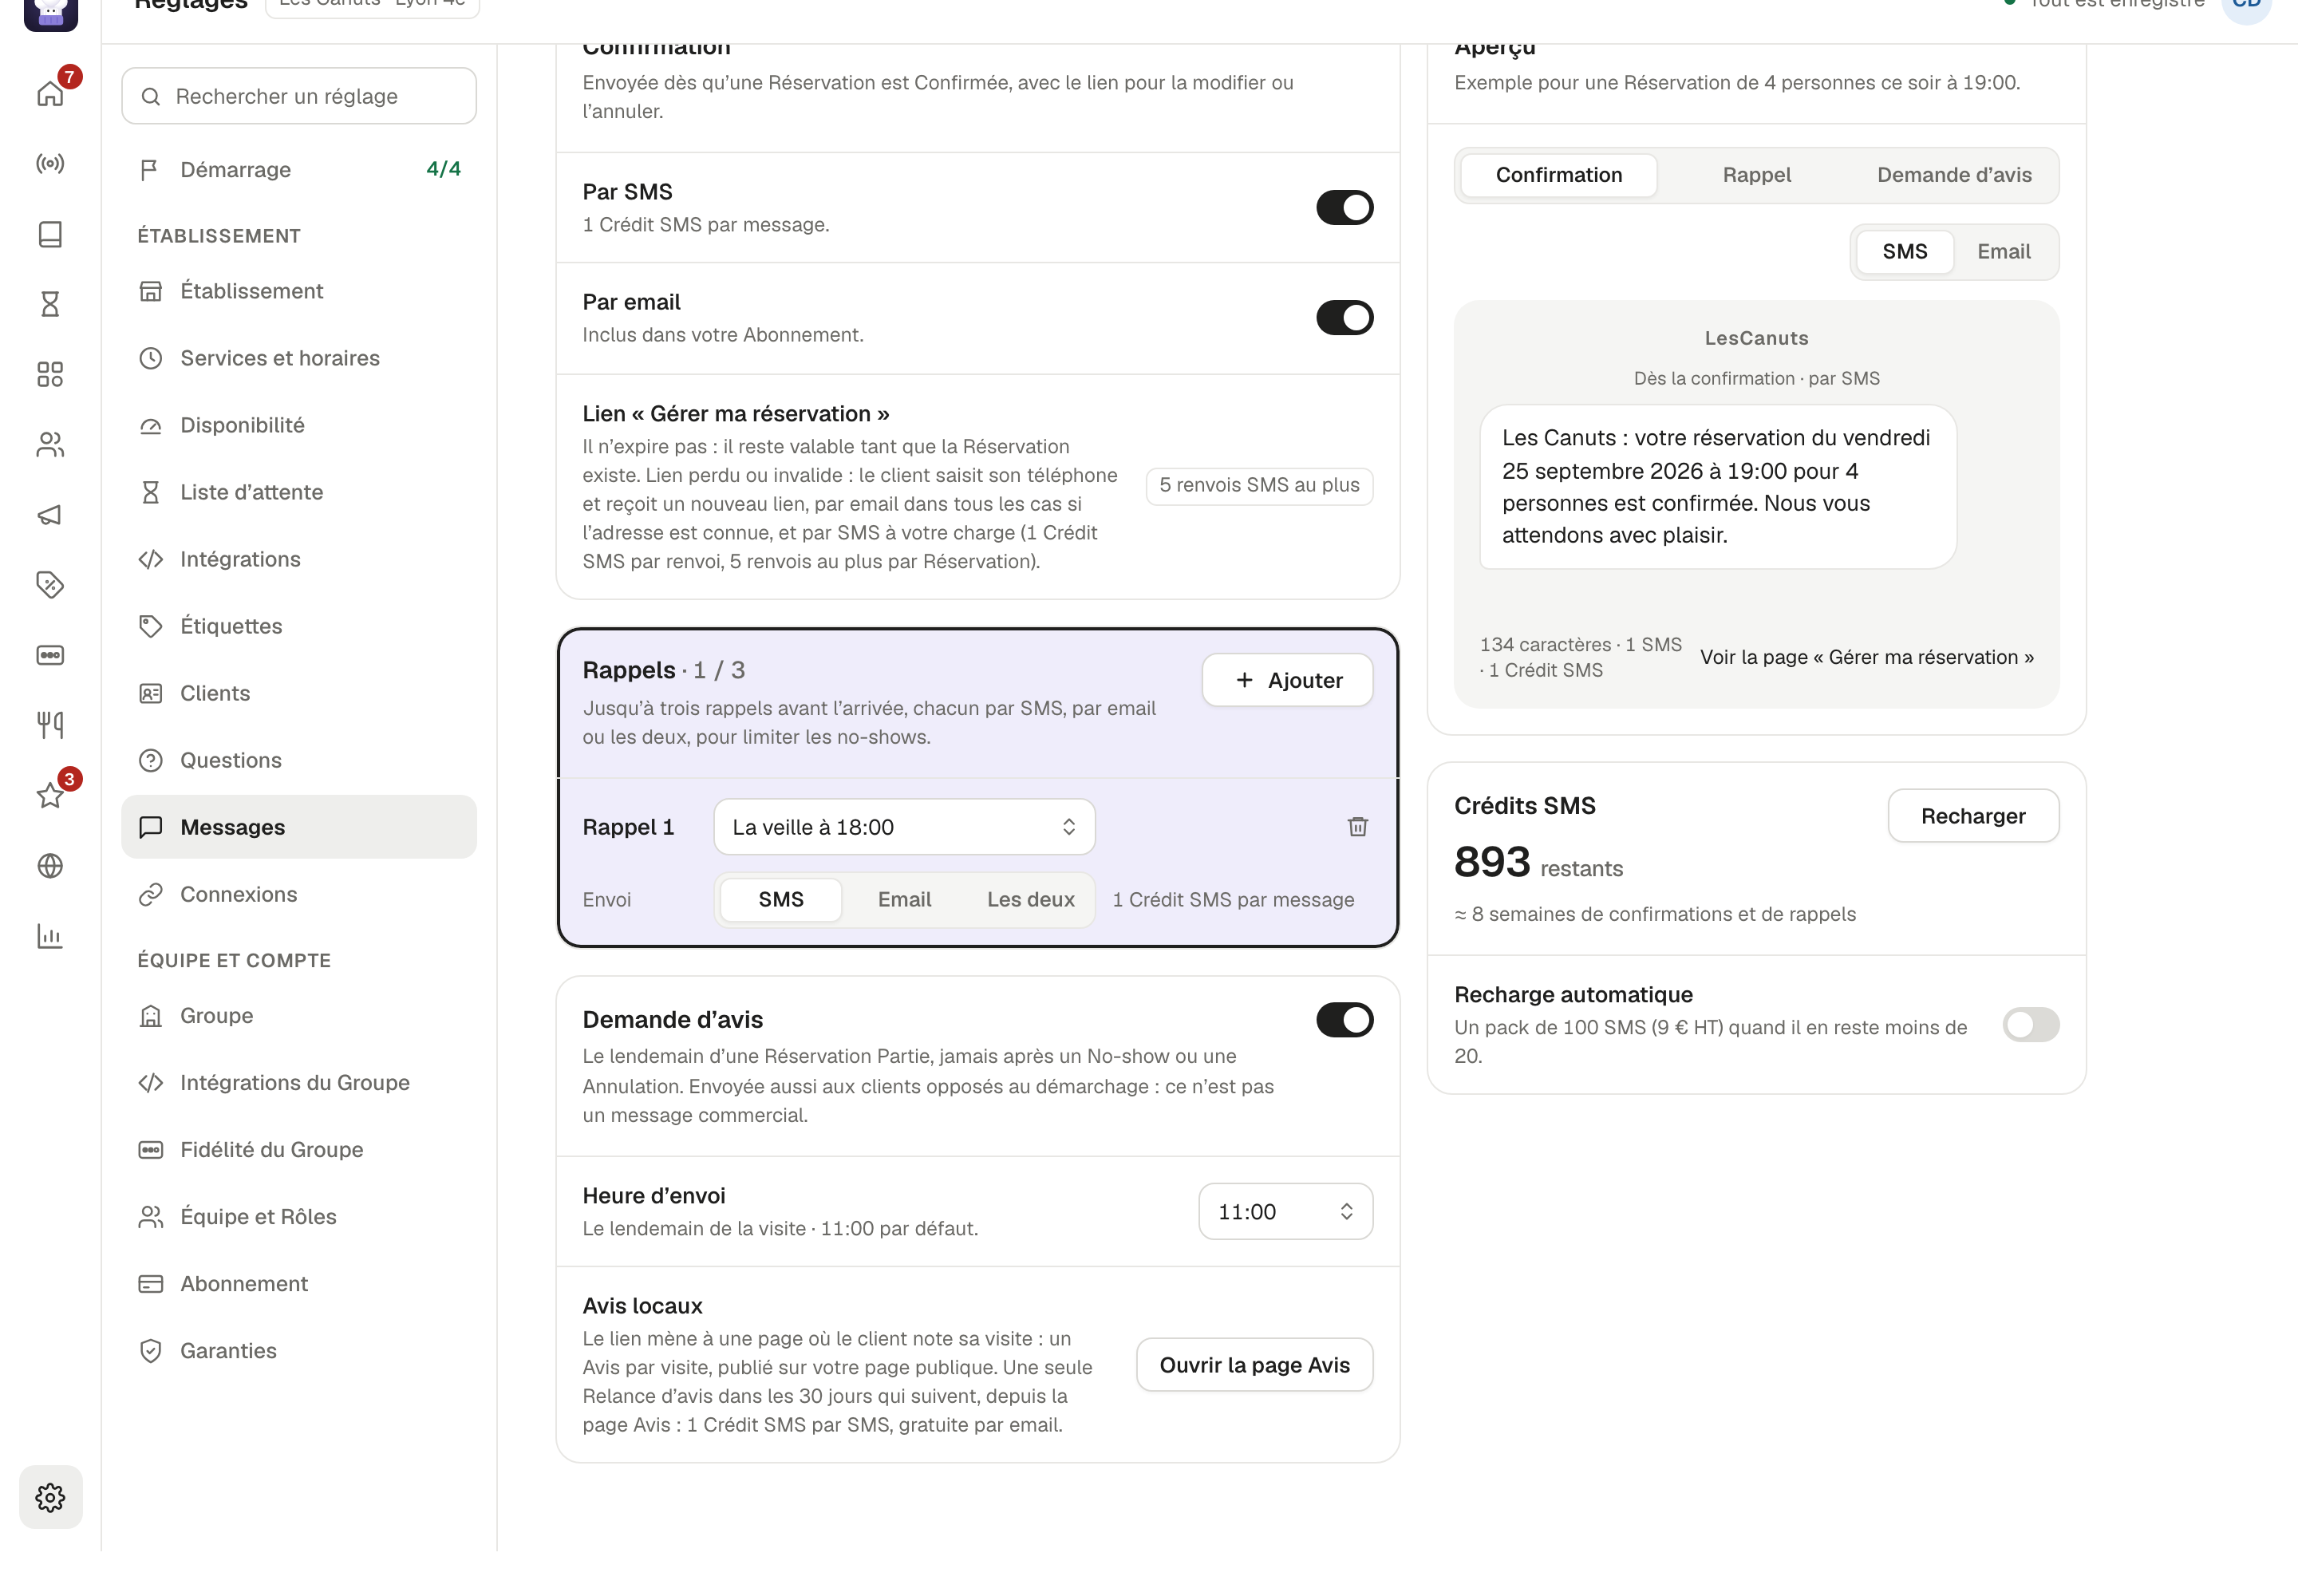Click the Rechercher un réglage field

tap(299, 96)
